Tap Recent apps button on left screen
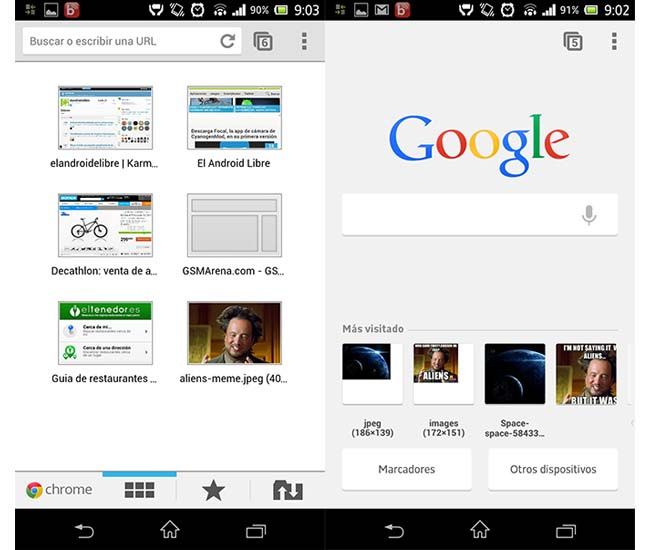 click(256, 531)
